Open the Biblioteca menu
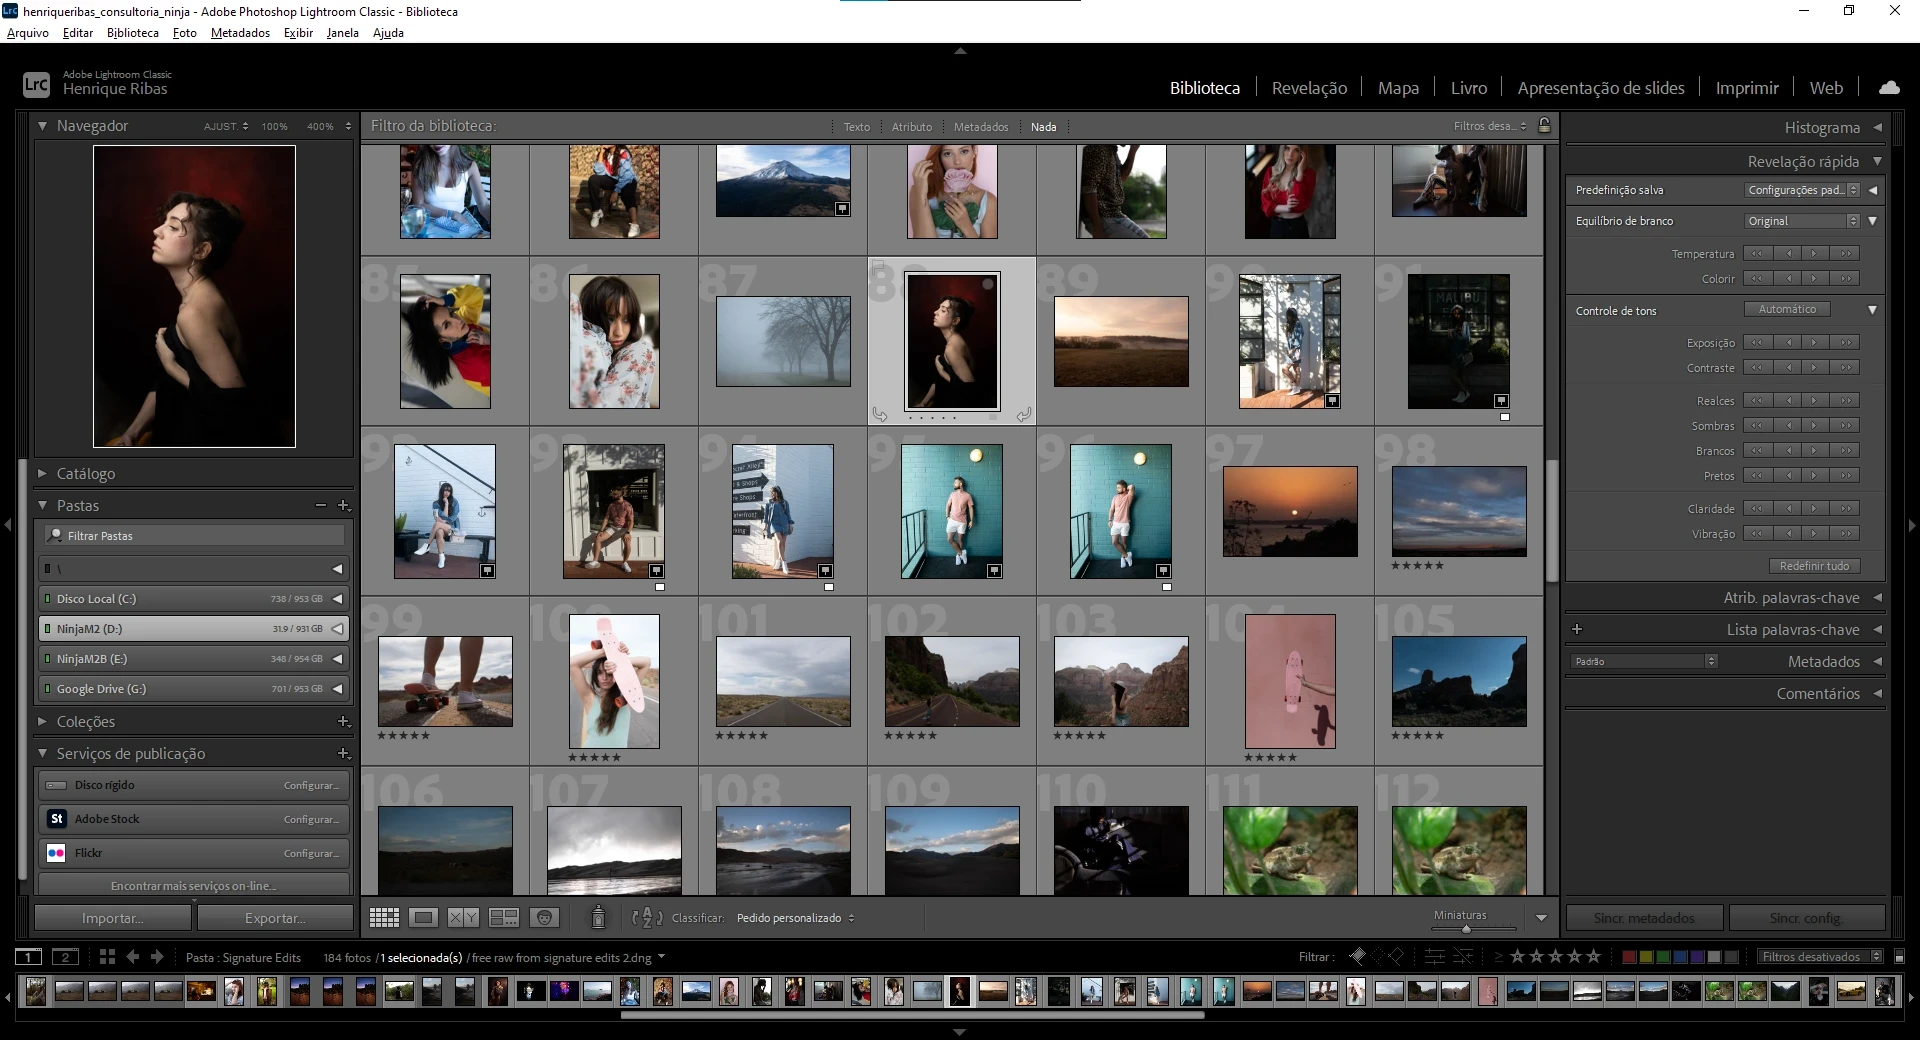Screen dimensions: 1920x1040 [133, 33]
